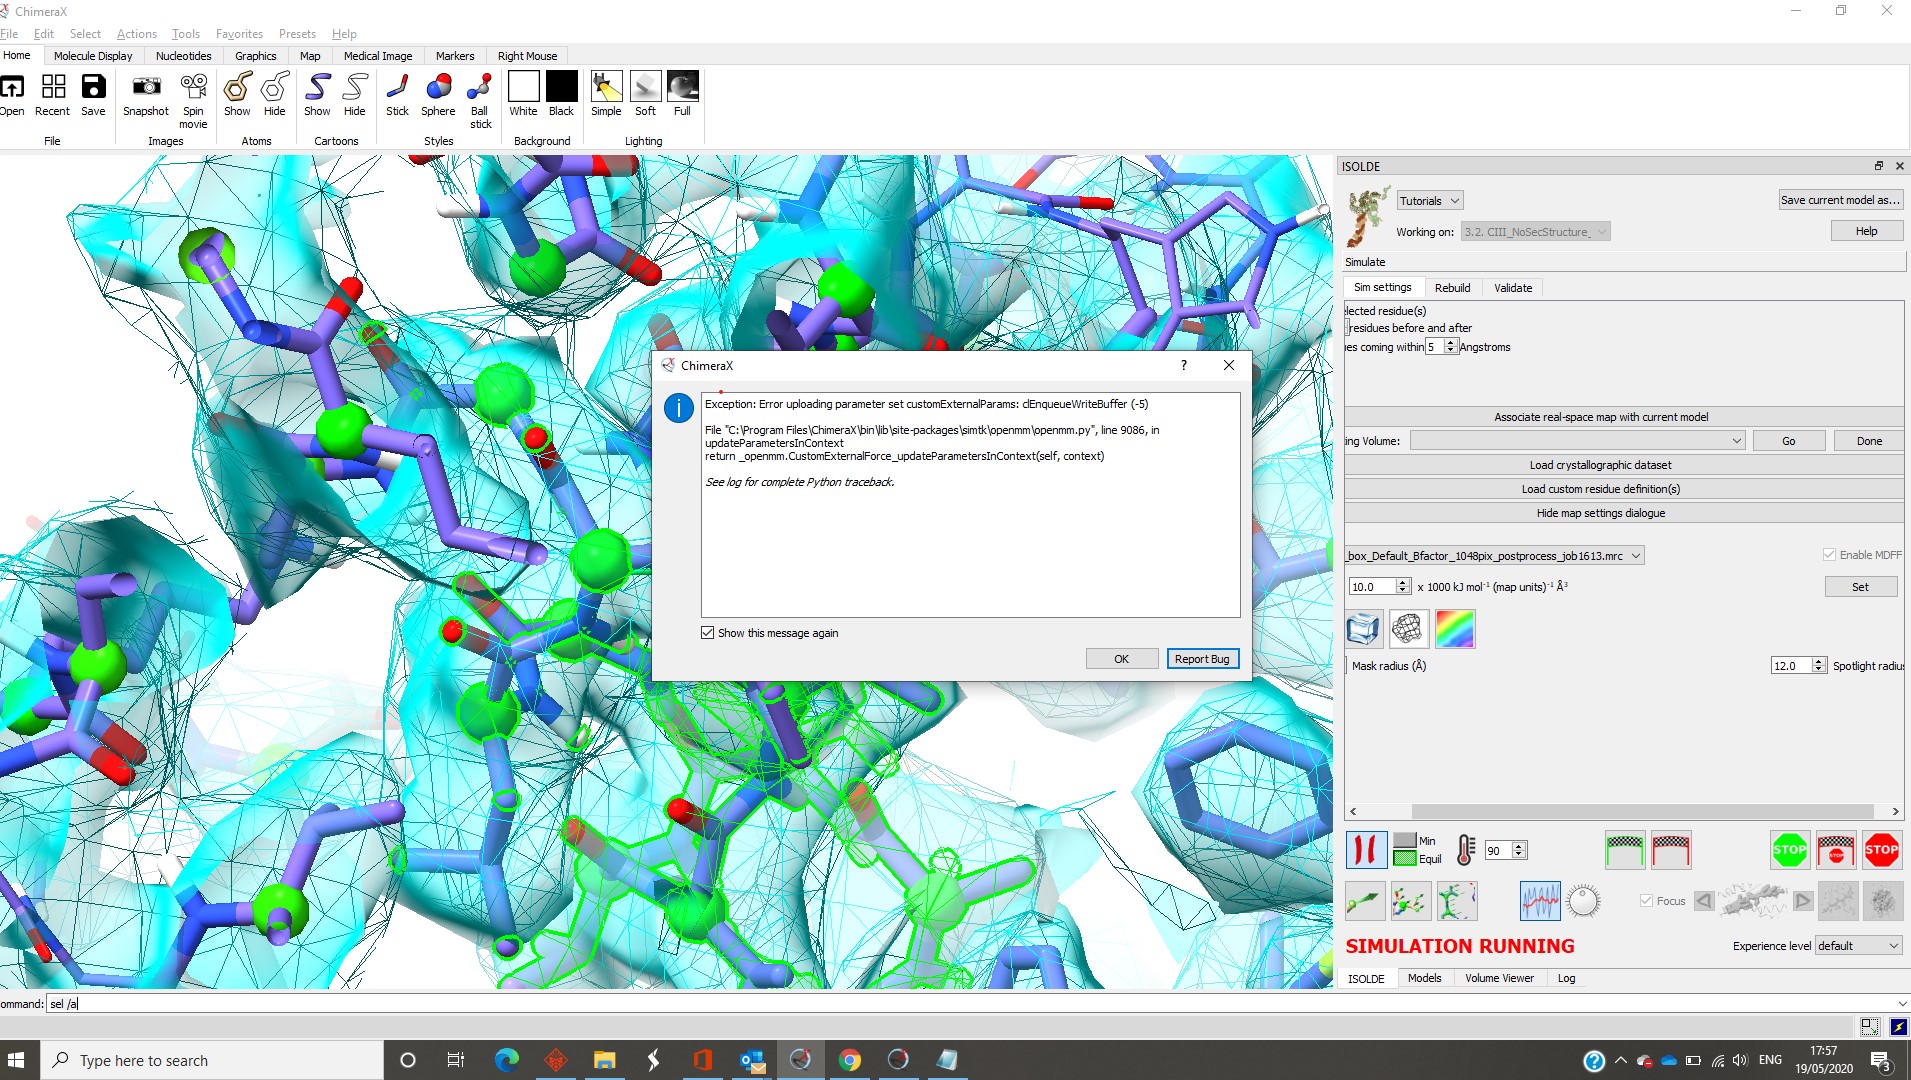Click OK in the error dialog

1121,659
